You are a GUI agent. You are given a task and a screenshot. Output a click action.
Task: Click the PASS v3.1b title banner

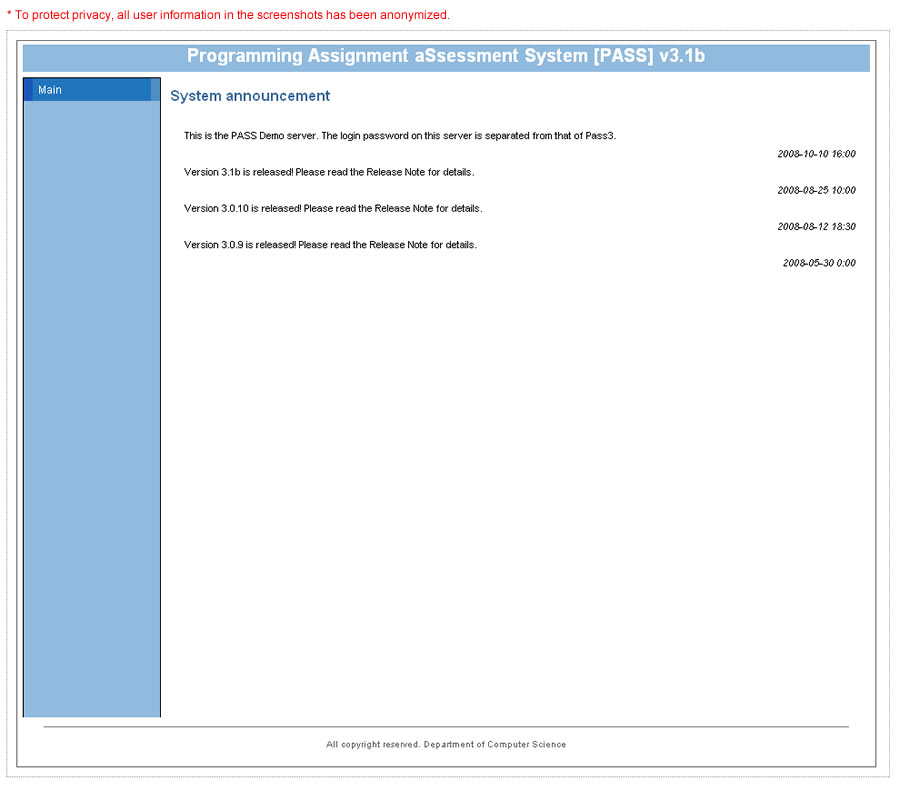pyautogui.click(x=446, y=57)
